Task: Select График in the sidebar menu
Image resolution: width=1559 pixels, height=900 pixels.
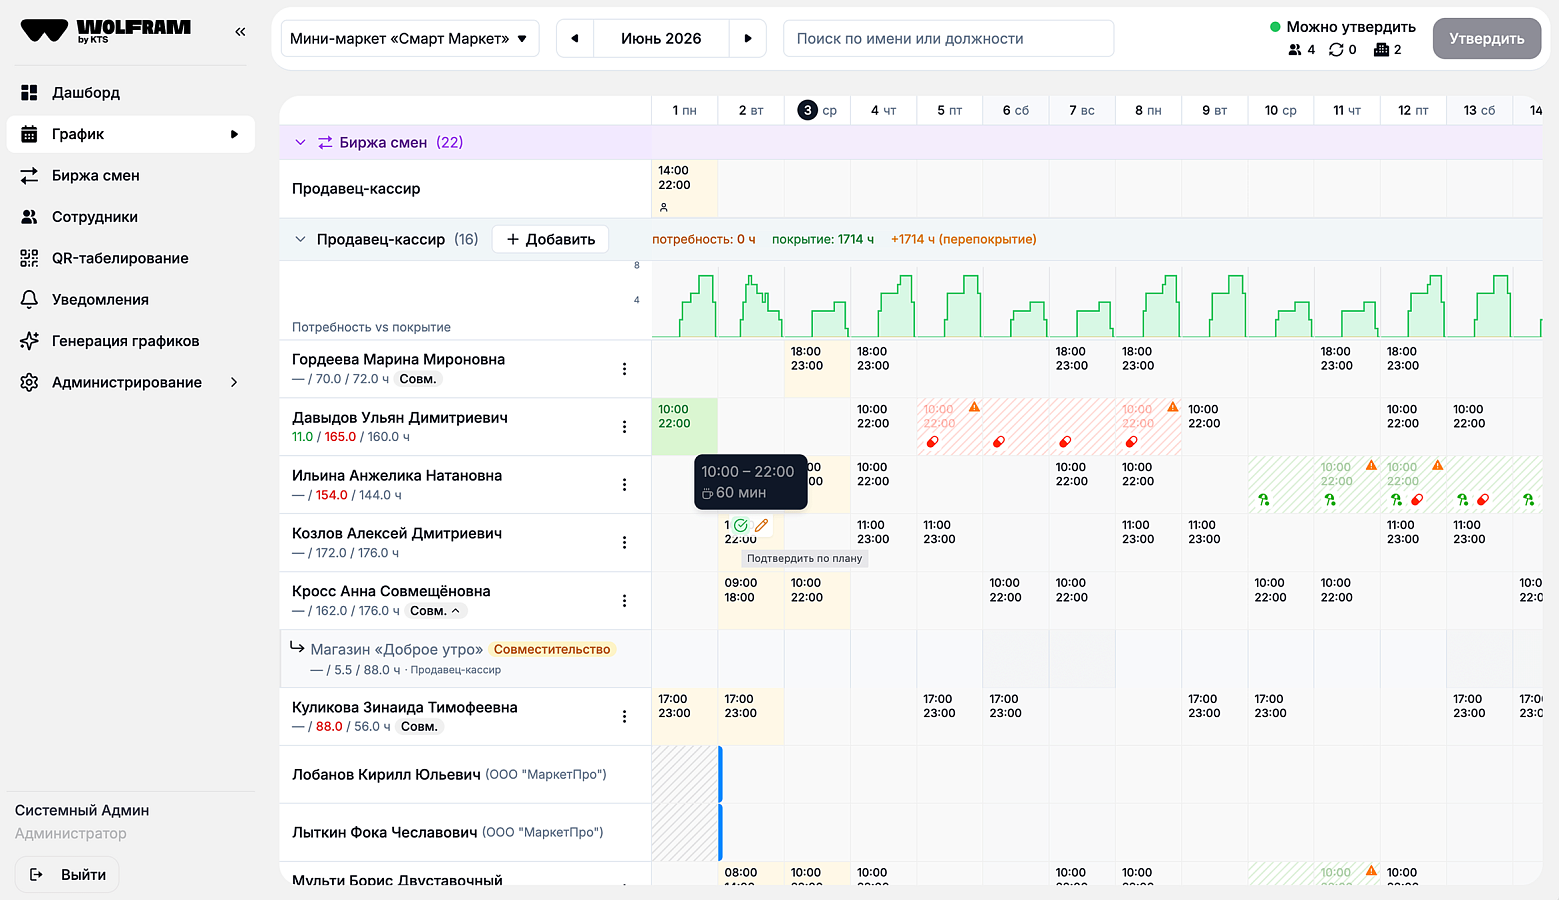Action: [x=130, y=134]
